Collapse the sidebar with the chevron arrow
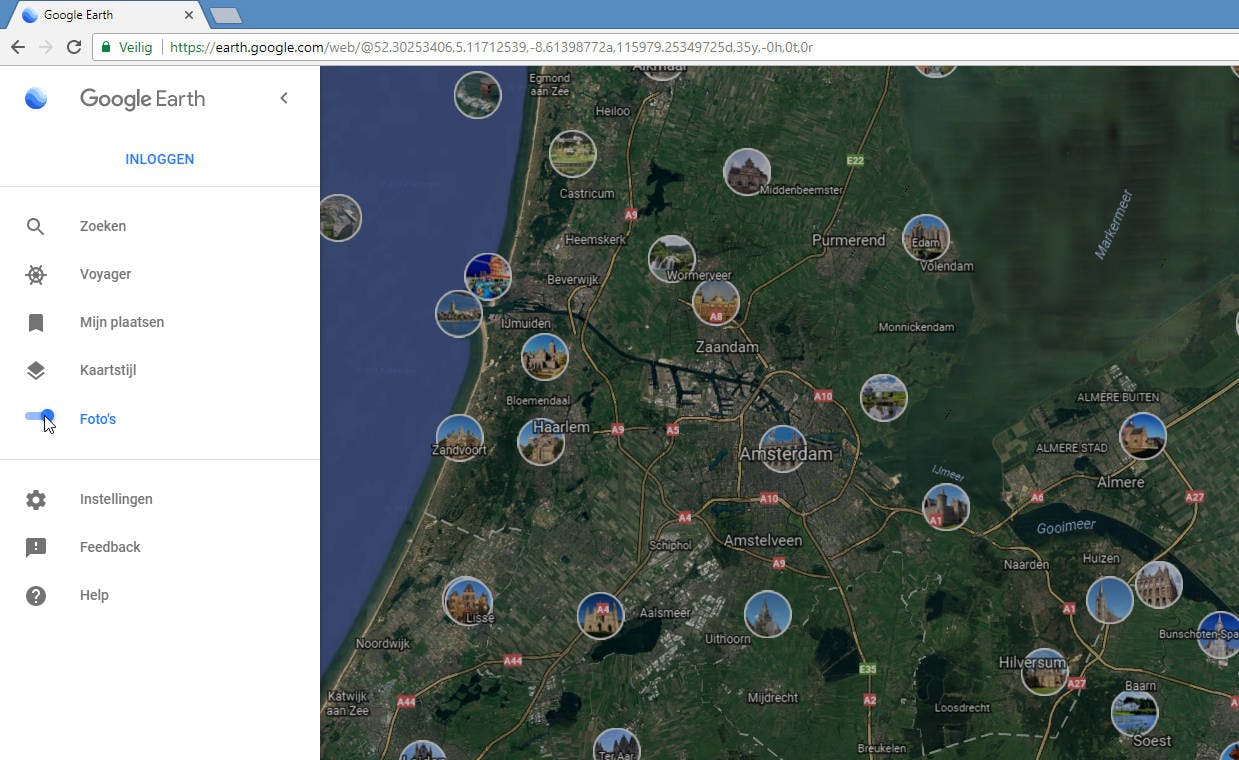The height and width of the screenshot is (760, 1239). click(284, 98)
